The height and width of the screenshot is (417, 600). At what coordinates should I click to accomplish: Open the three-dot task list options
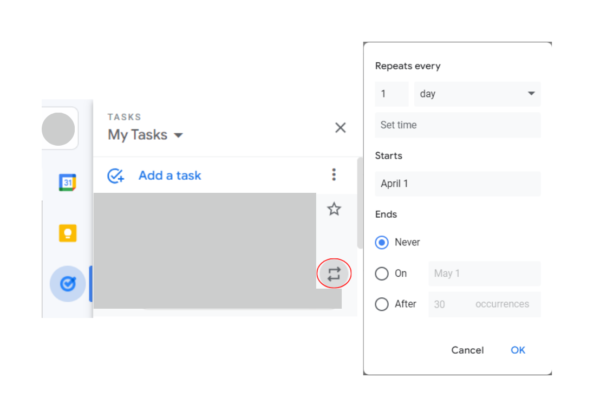click(334, 174)
